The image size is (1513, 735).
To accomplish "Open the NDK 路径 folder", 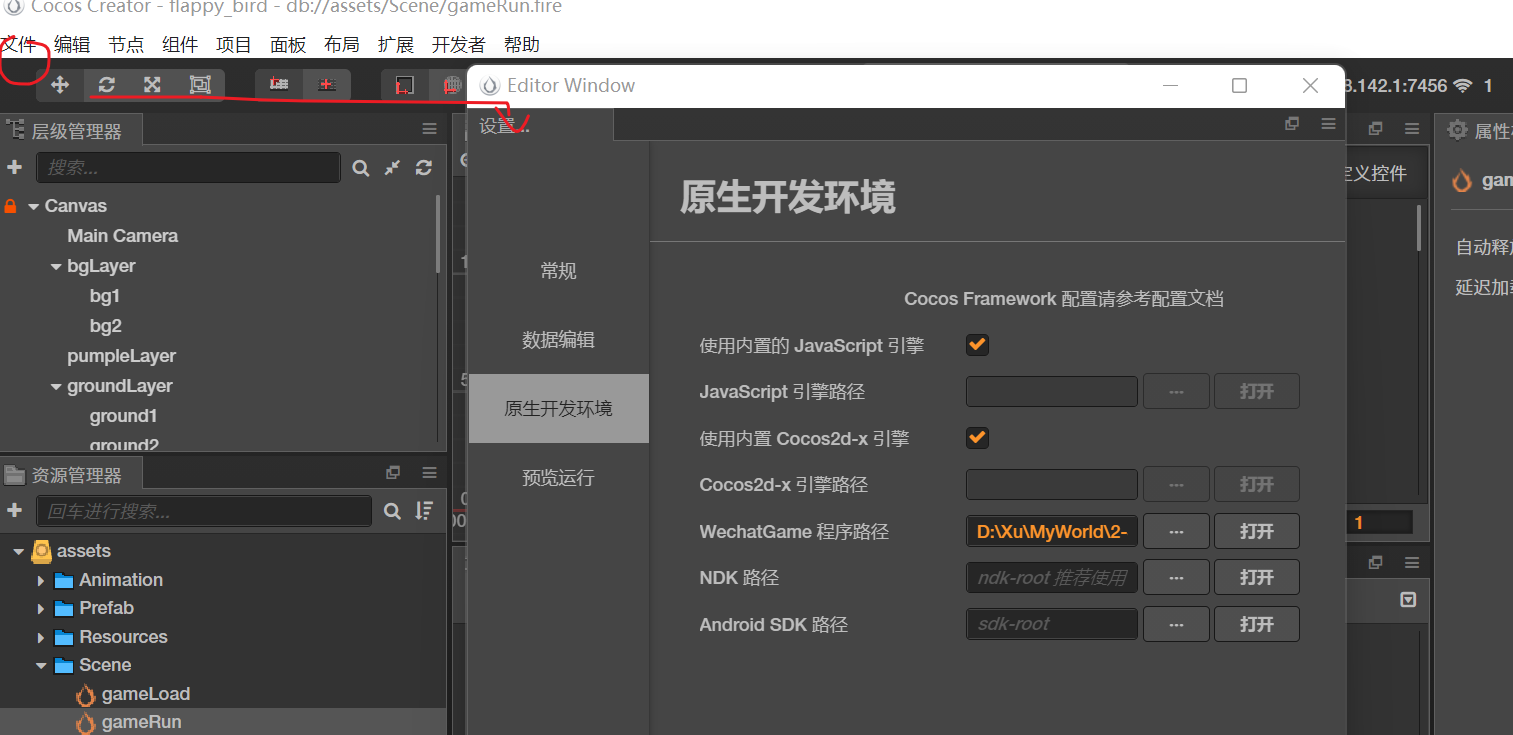I will [x=1257, y=577].
